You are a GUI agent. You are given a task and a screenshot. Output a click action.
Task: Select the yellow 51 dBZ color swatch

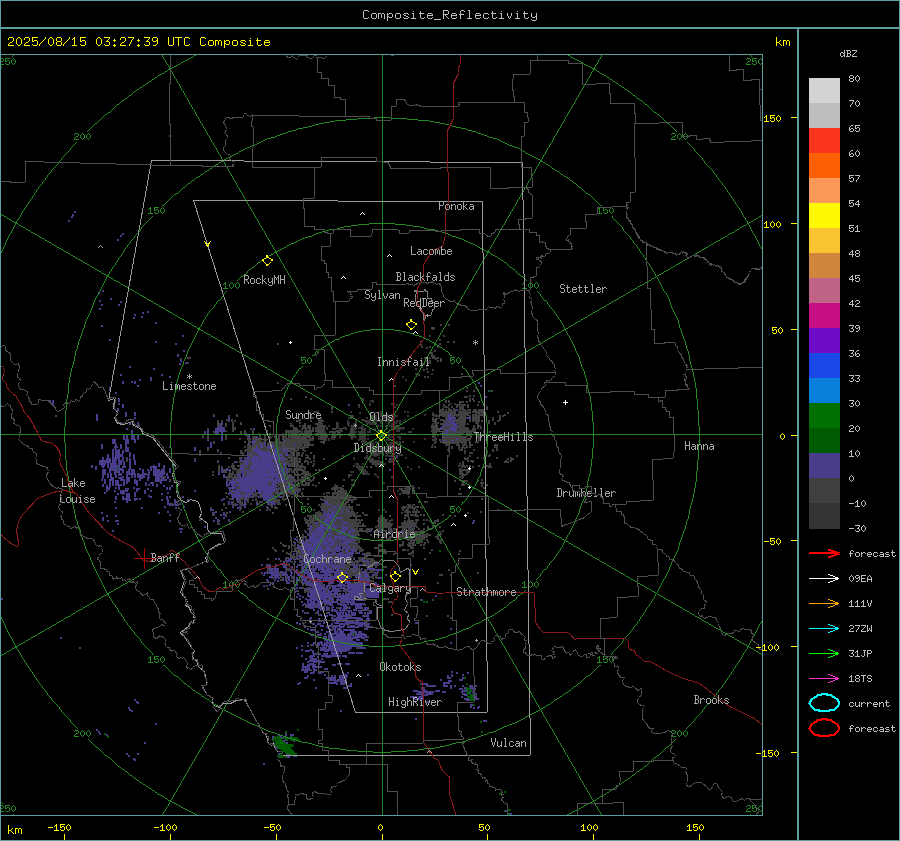pyautogui.click(x=824, y=215)
